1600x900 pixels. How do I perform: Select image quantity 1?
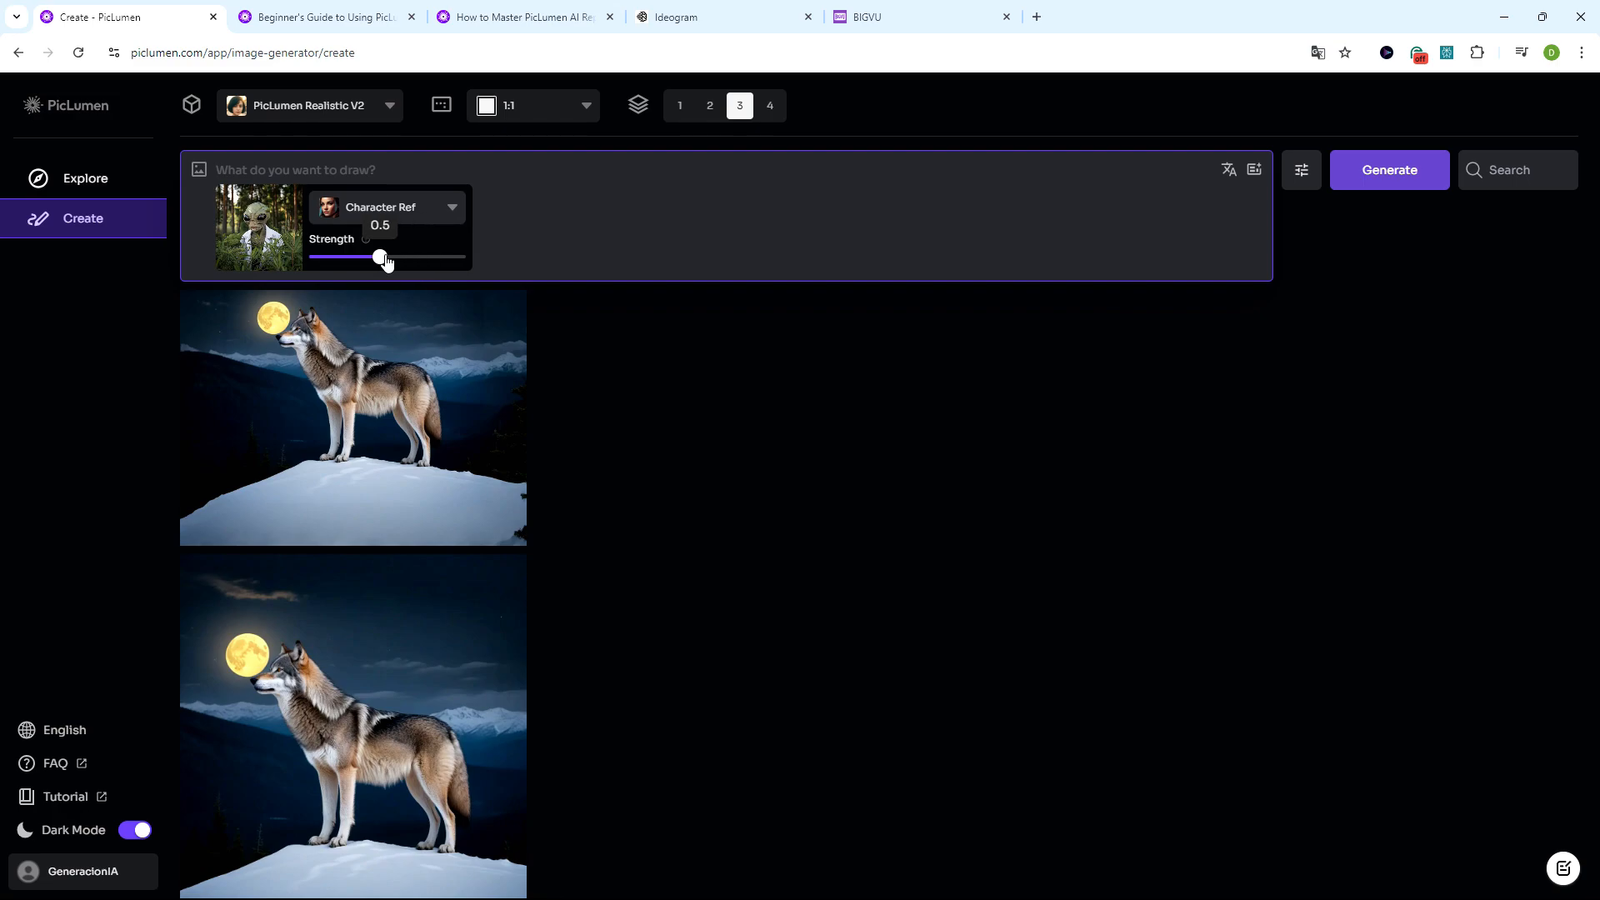click(679, 104)
